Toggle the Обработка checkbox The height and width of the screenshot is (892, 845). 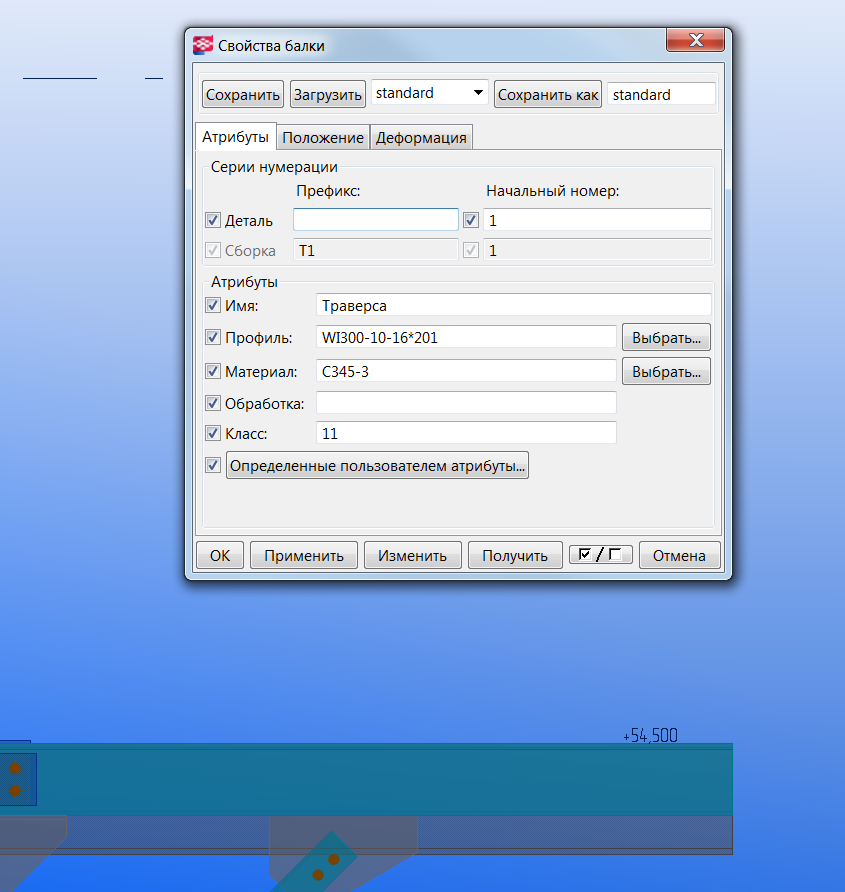213,403
